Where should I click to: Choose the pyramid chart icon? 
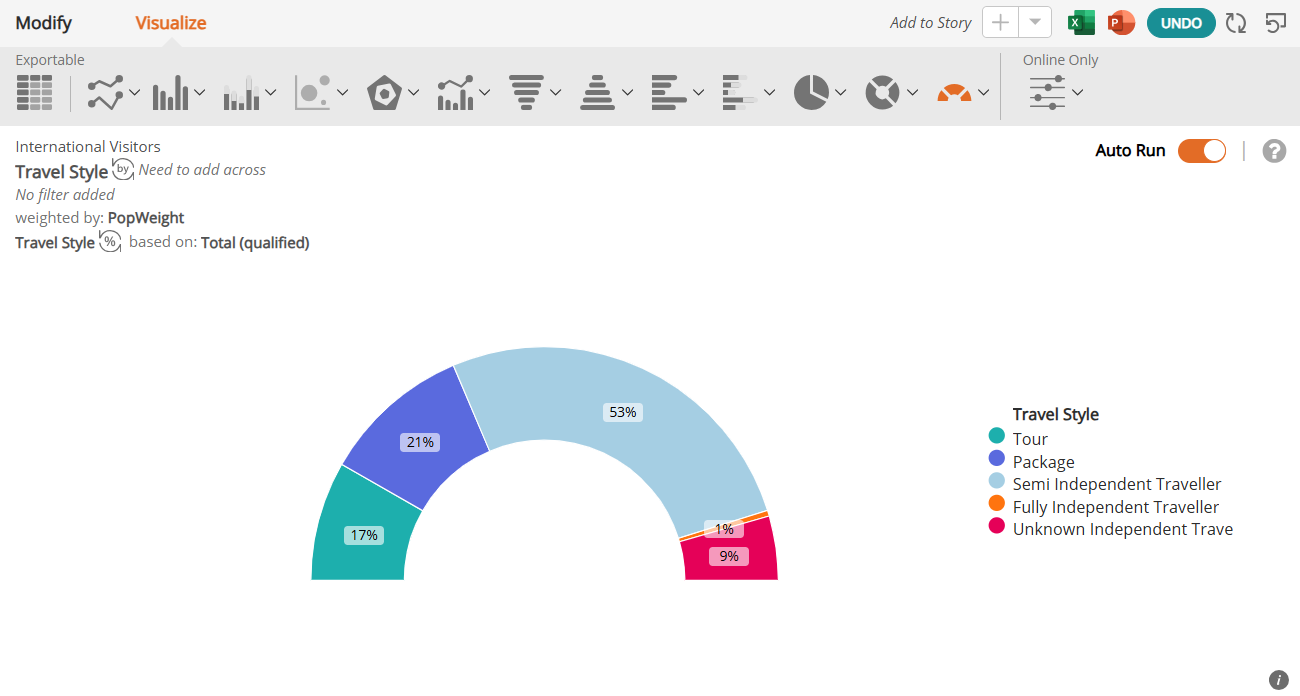[x=598, y=93]
